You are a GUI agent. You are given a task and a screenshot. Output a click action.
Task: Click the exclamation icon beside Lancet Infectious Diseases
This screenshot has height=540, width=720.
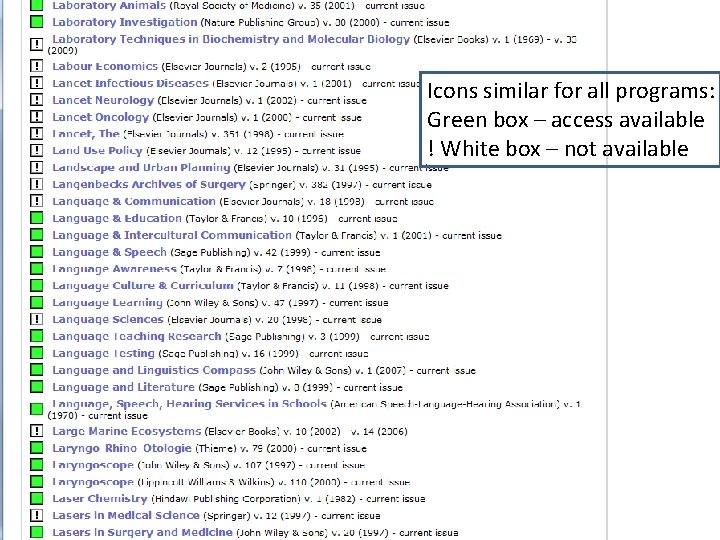tap(36, 83)
